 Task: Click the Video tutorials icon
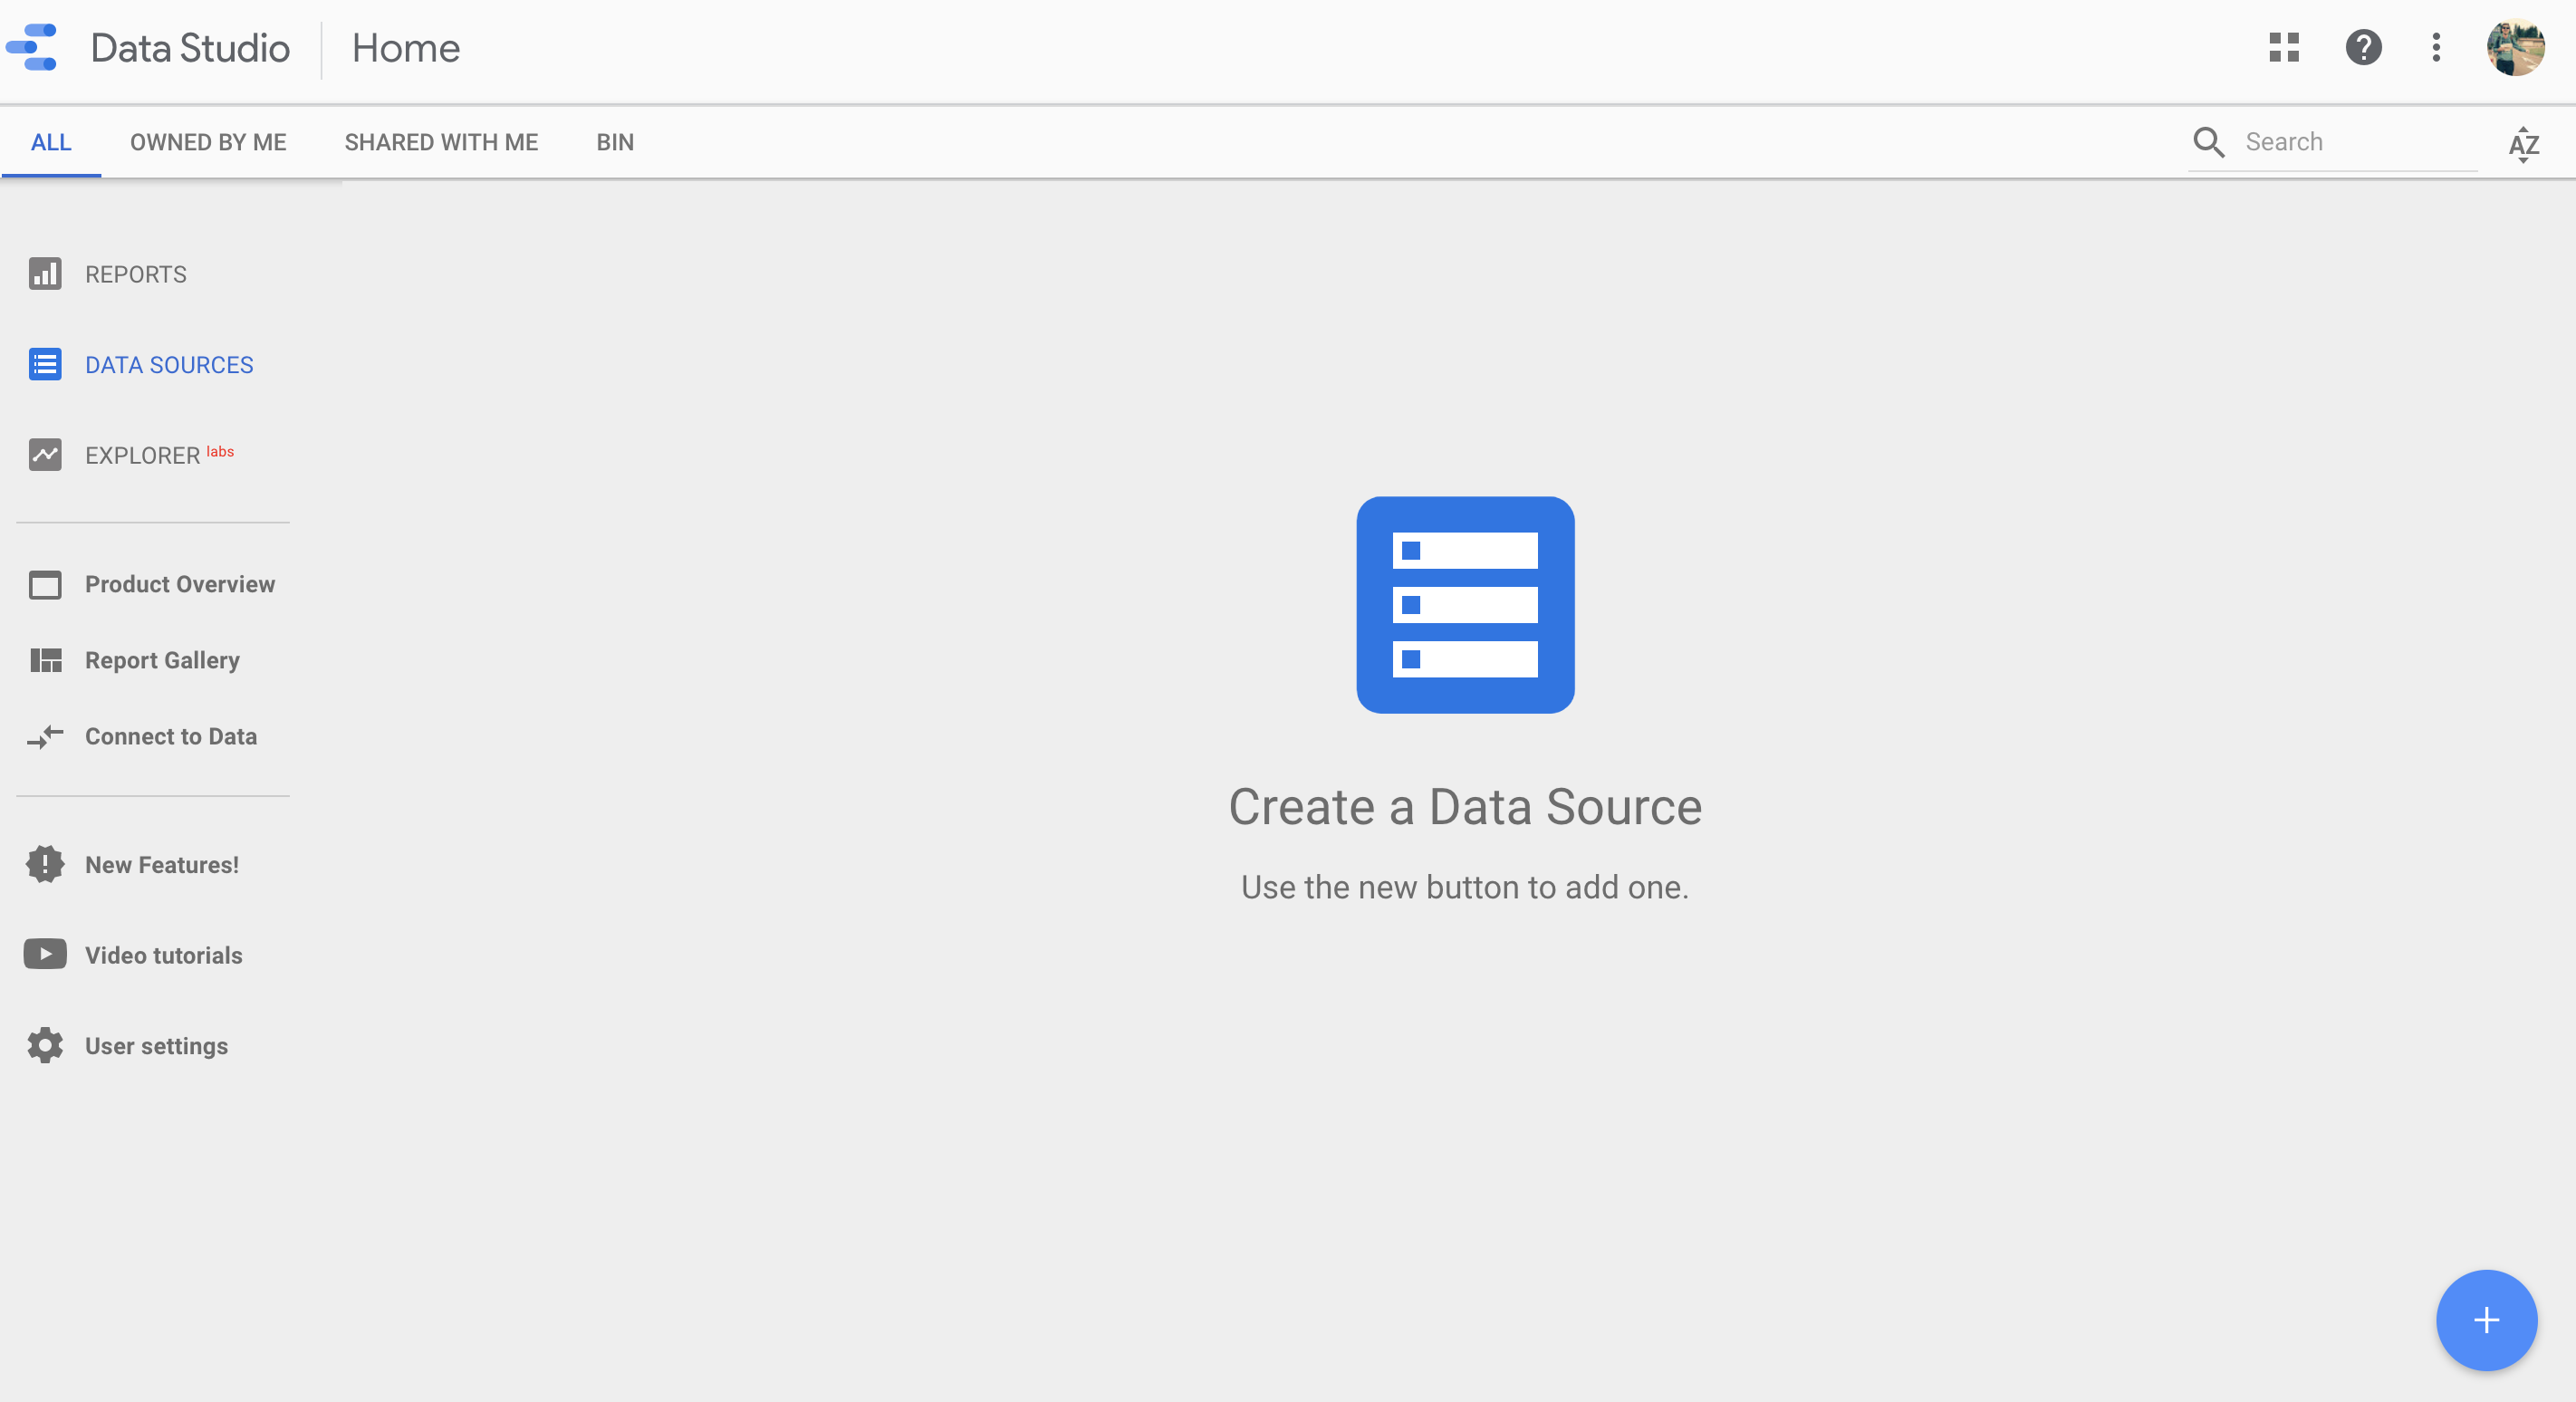[45, 953]
